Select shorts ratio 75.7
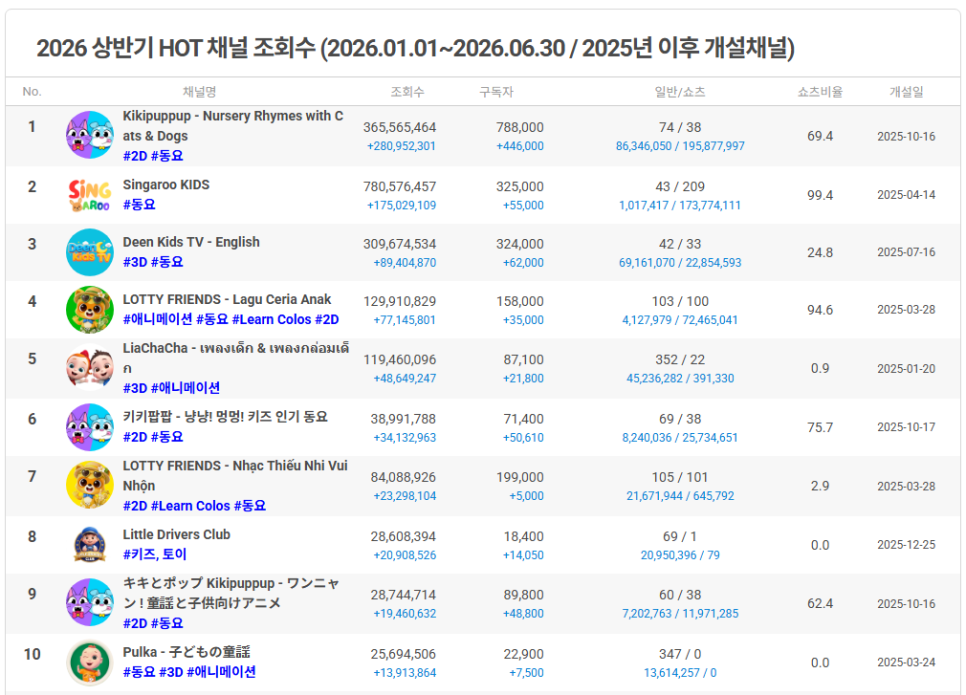Screen dimensions: 966x695 [820, 427]
